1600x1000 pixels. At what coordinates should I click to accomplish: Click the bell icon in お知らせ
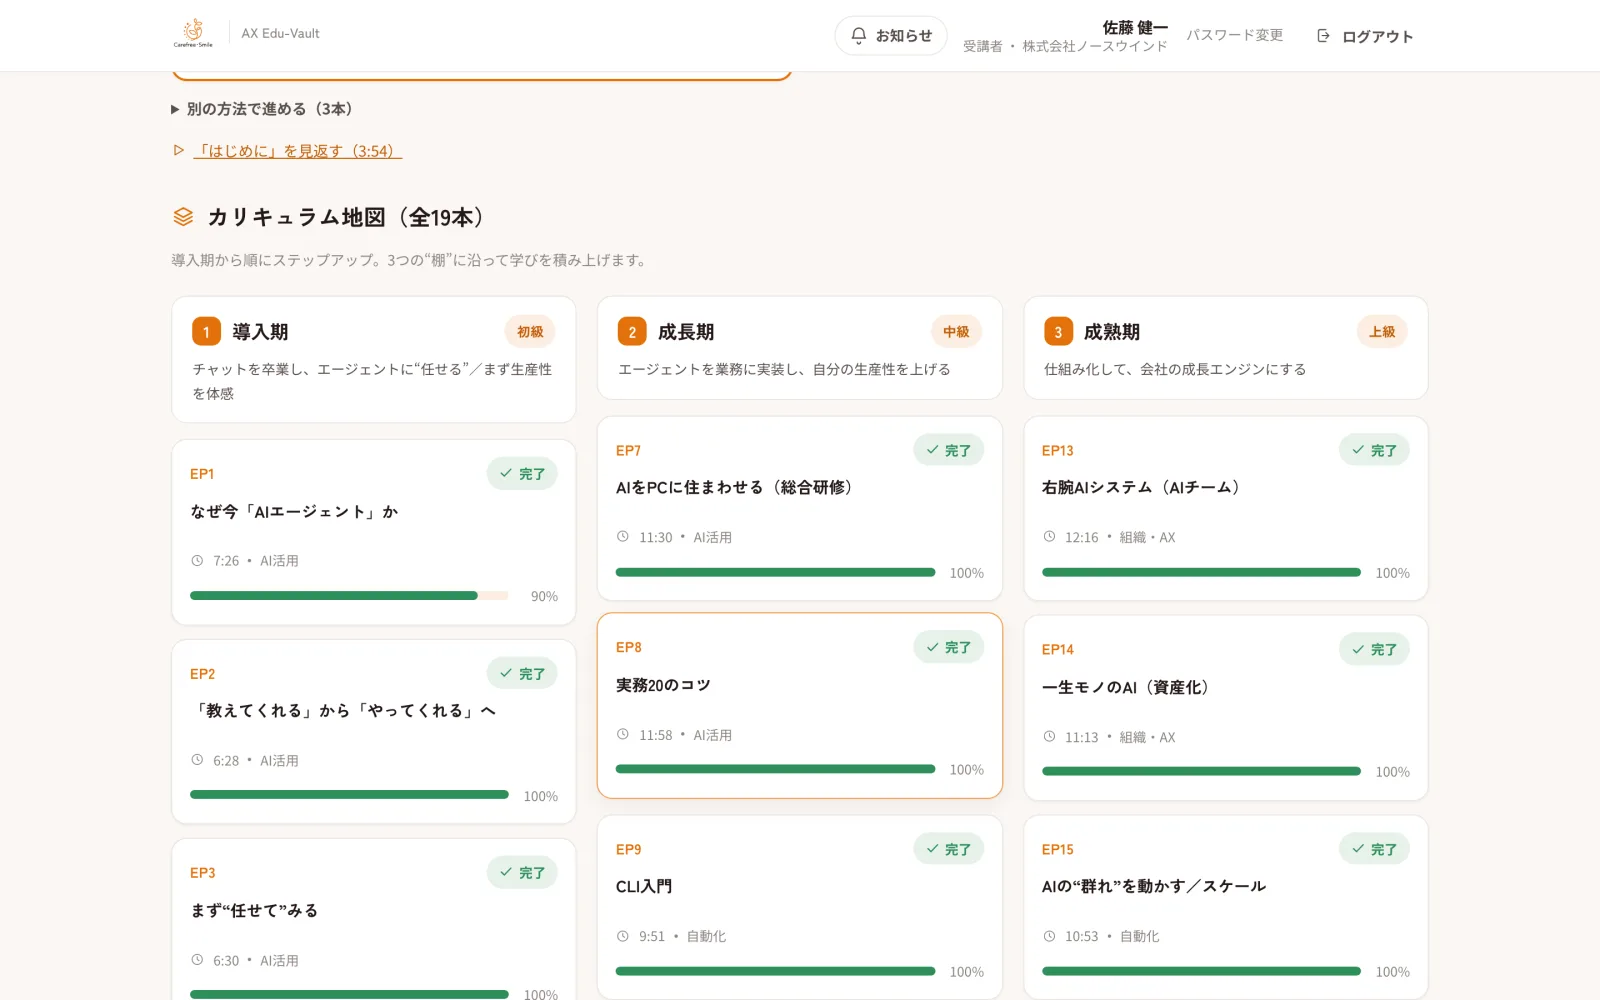[858, 36]
